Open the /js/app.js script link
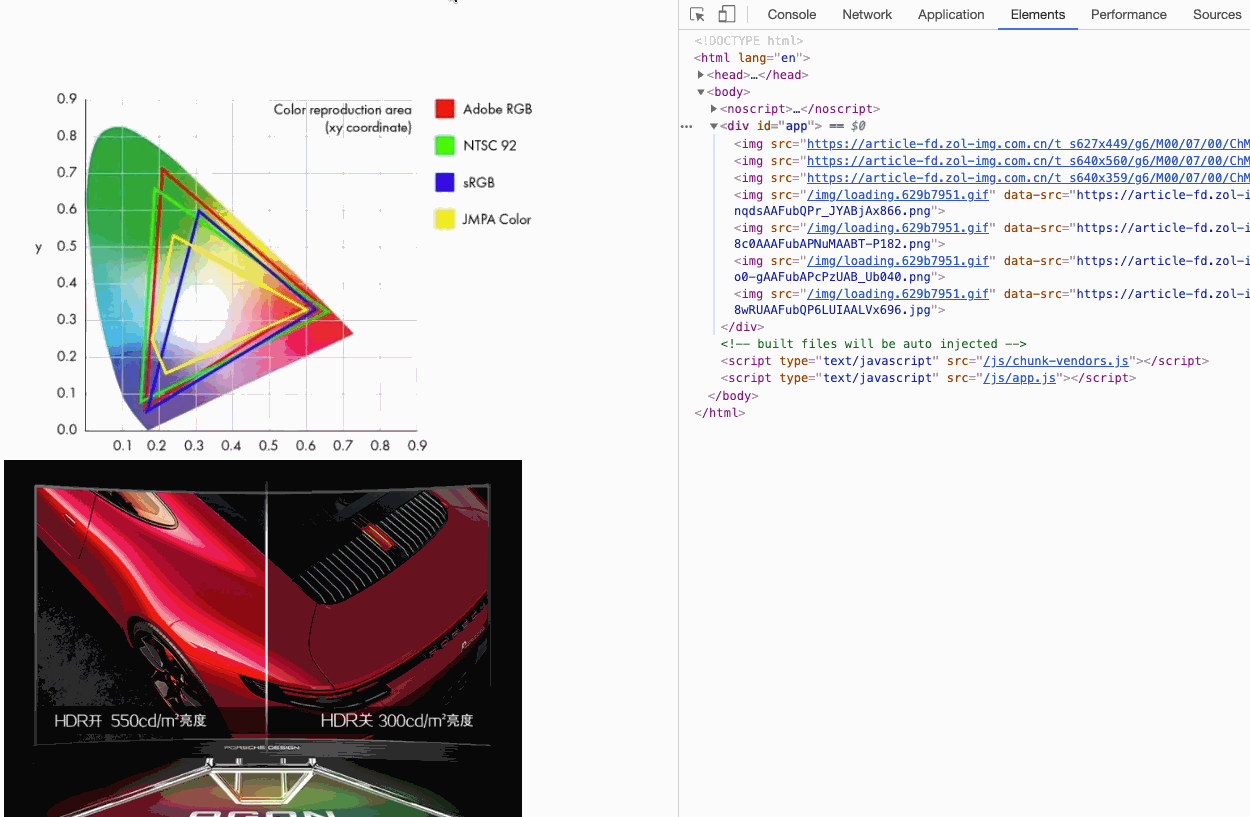 tap(1019, 378)
